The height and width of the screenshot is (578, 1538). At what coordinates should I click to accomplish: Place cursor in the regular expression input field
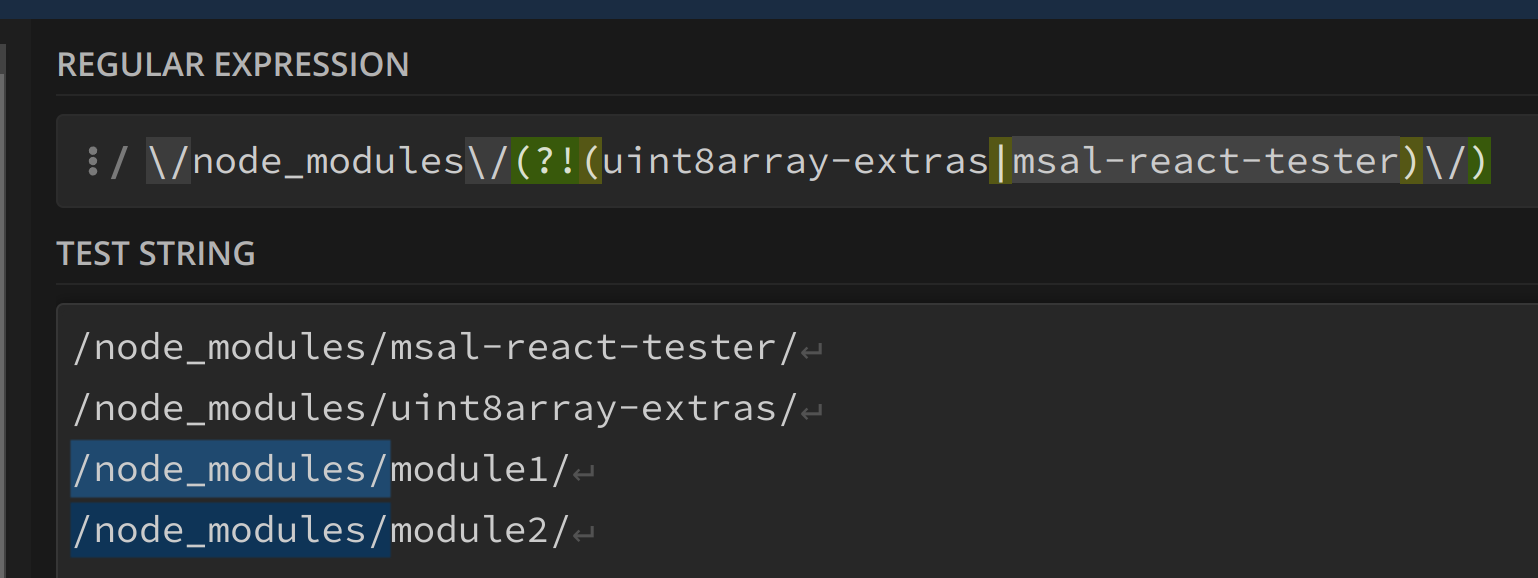(x=797, y=161)
